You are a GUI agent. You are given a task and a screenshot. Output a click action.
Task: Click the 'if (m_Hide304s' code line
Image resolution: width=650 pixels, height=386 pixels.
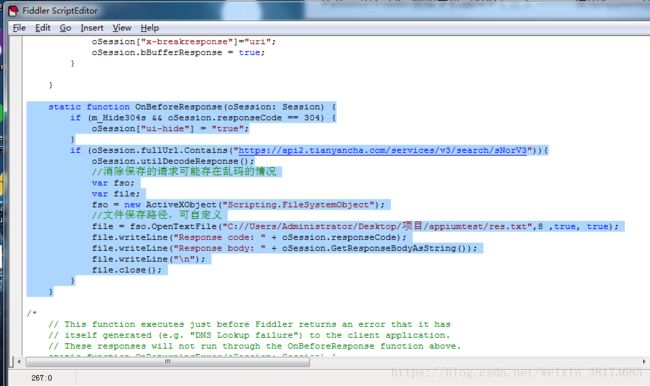[203, 118]
